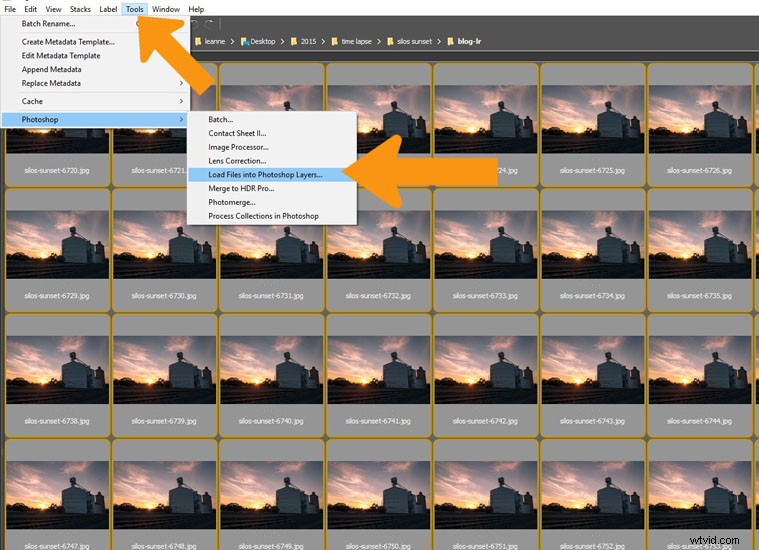This screenshot has width=759, height=550.
Task: Select thumbnail silos-sunset-6751.jpg
Action: (x=486, y=495)
